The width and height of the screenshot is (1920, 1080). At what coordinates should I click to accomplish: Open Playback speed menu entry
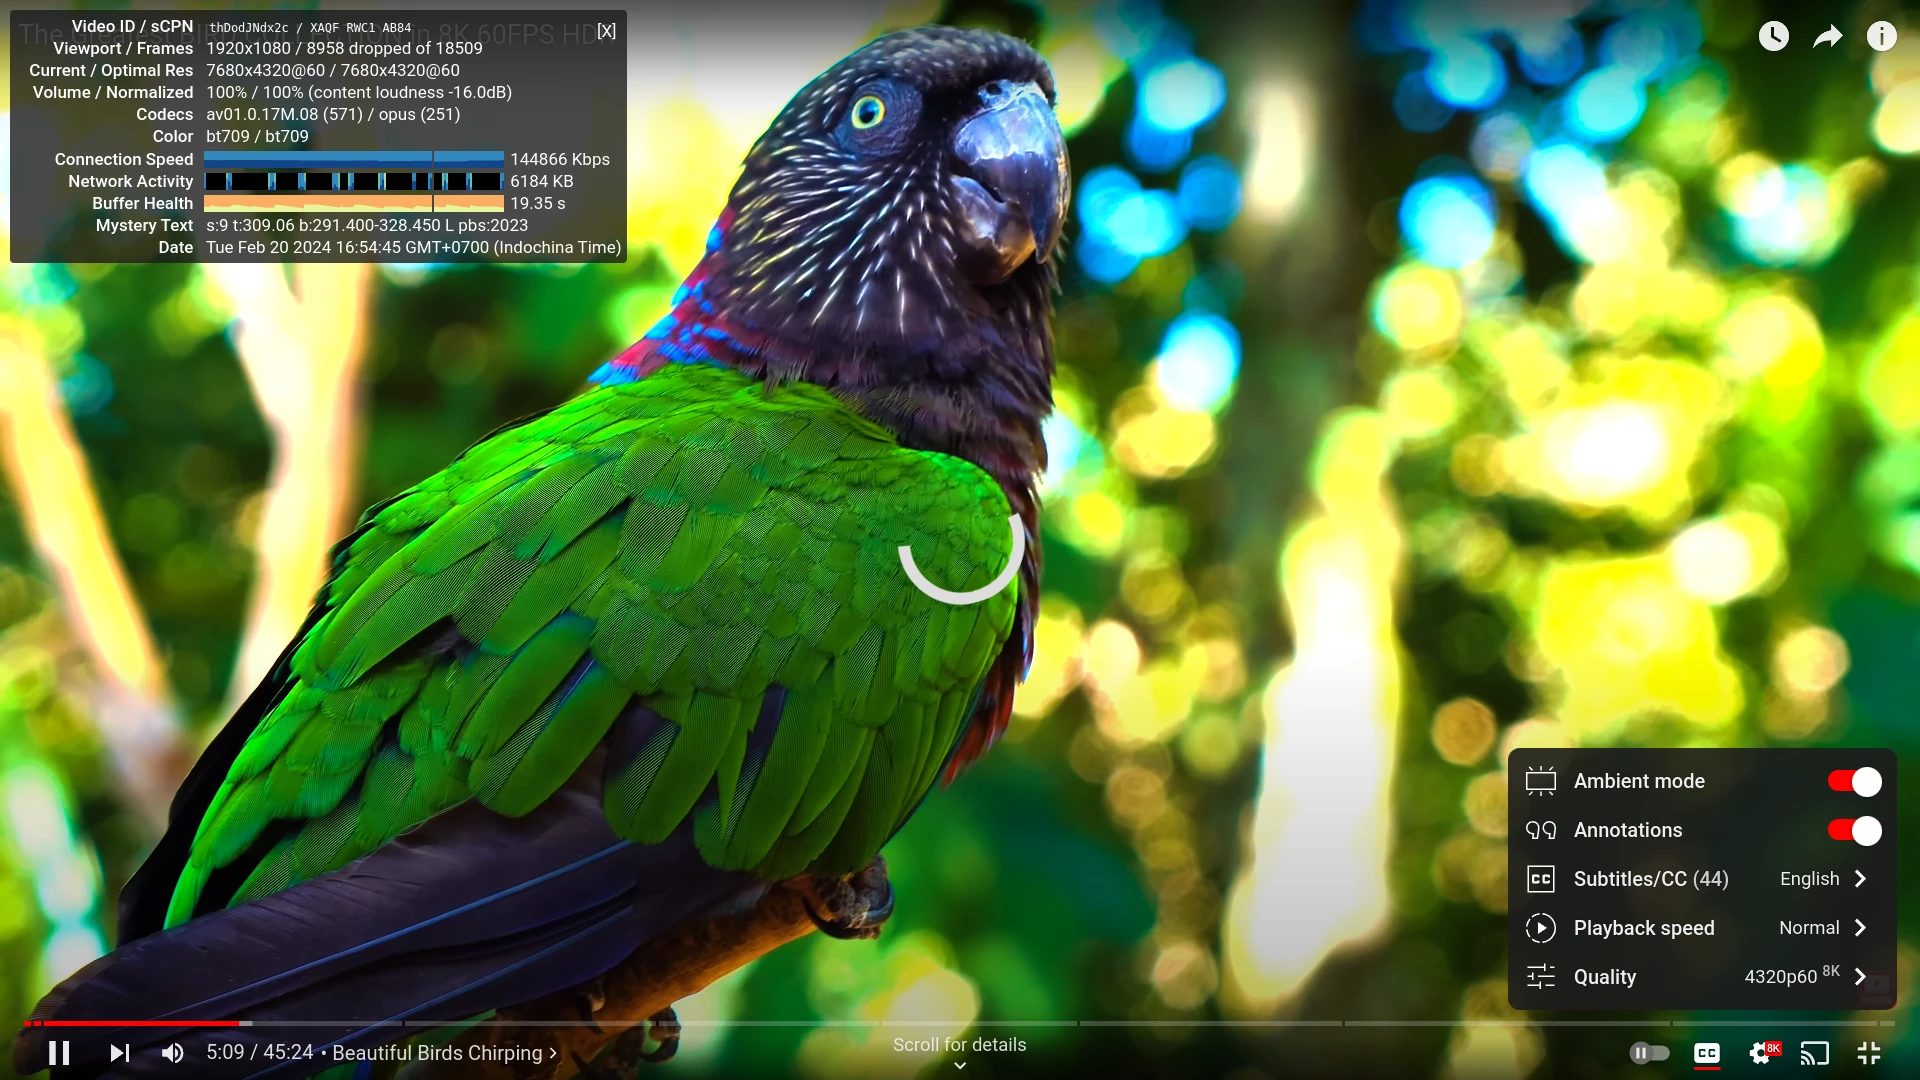tap(1702, 928)
